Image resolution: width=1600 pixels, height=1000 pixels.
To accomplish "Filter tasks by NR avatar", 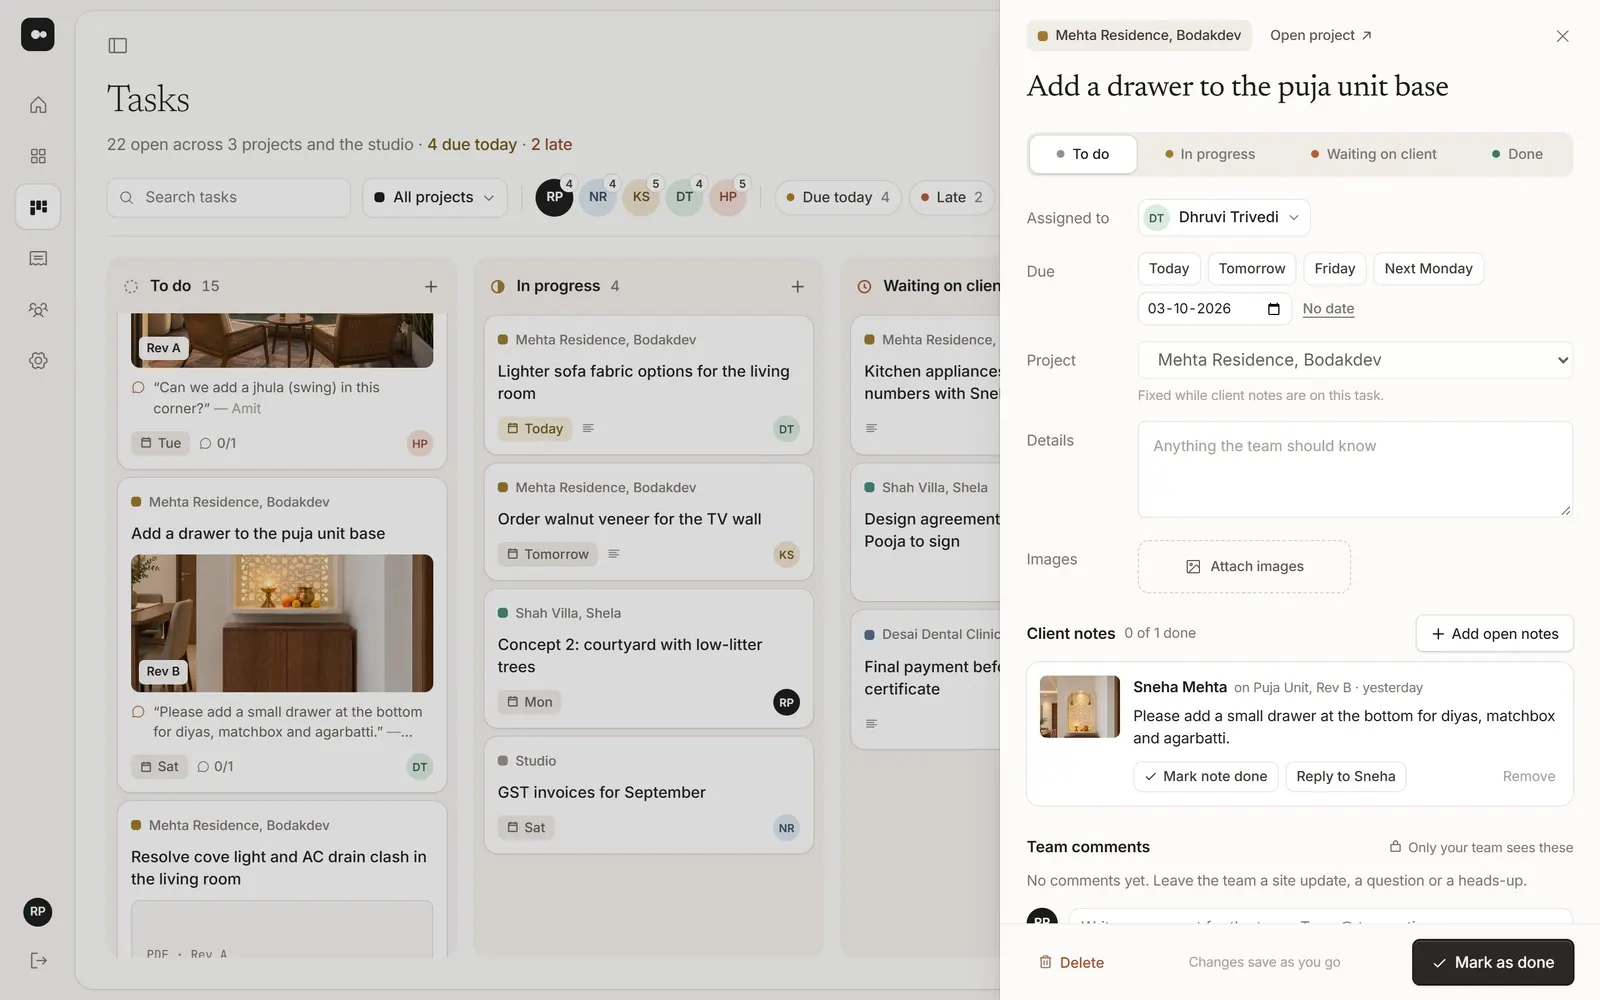I will coord(598,197).
